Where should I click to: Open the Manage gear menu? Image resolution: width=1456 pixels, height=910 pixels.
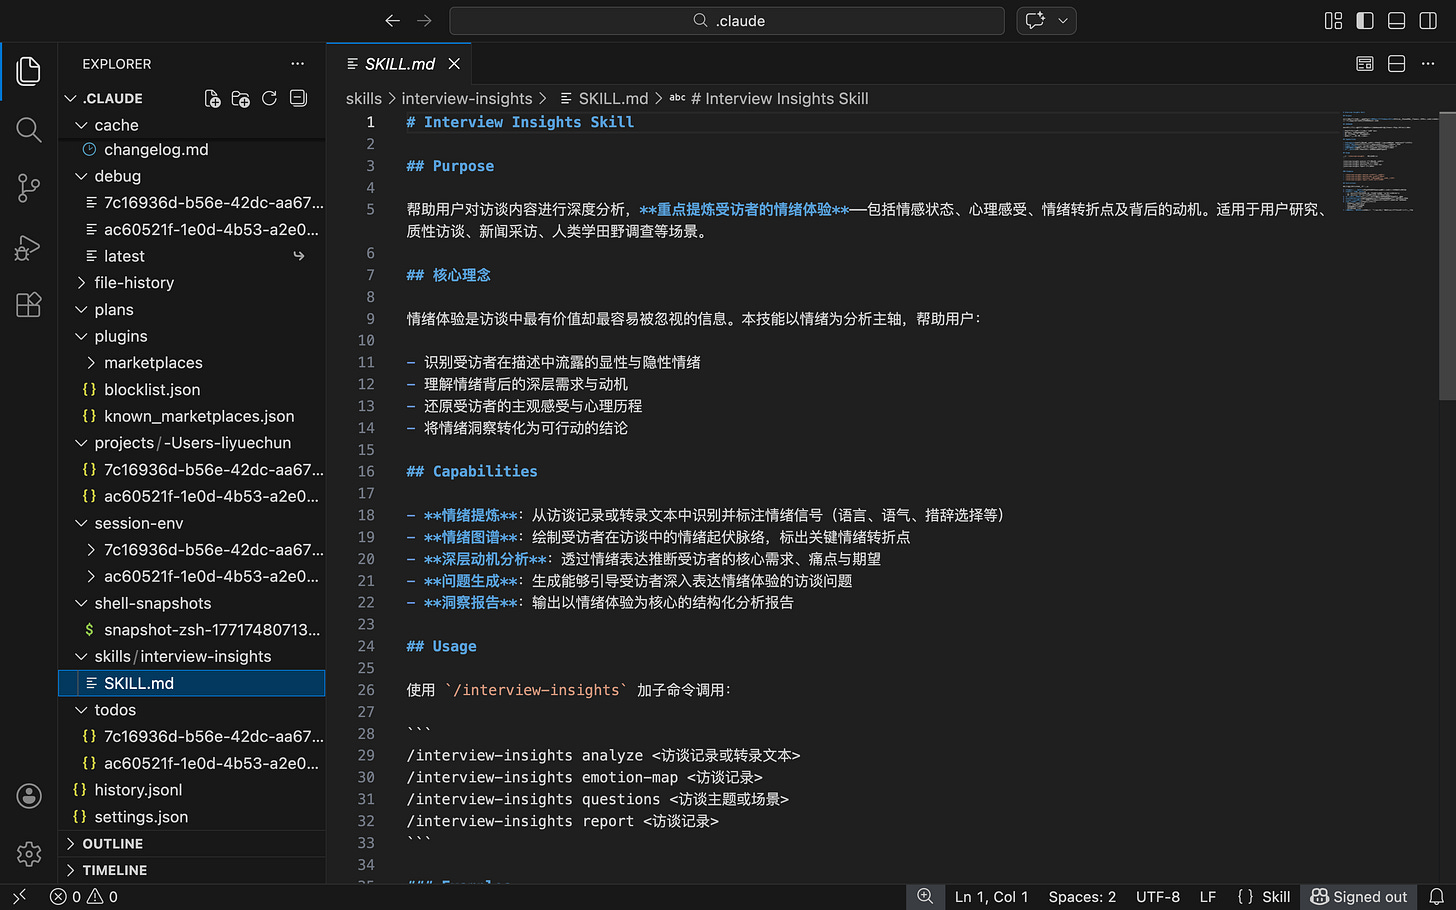pyautogui.click(x=29, y=854)
